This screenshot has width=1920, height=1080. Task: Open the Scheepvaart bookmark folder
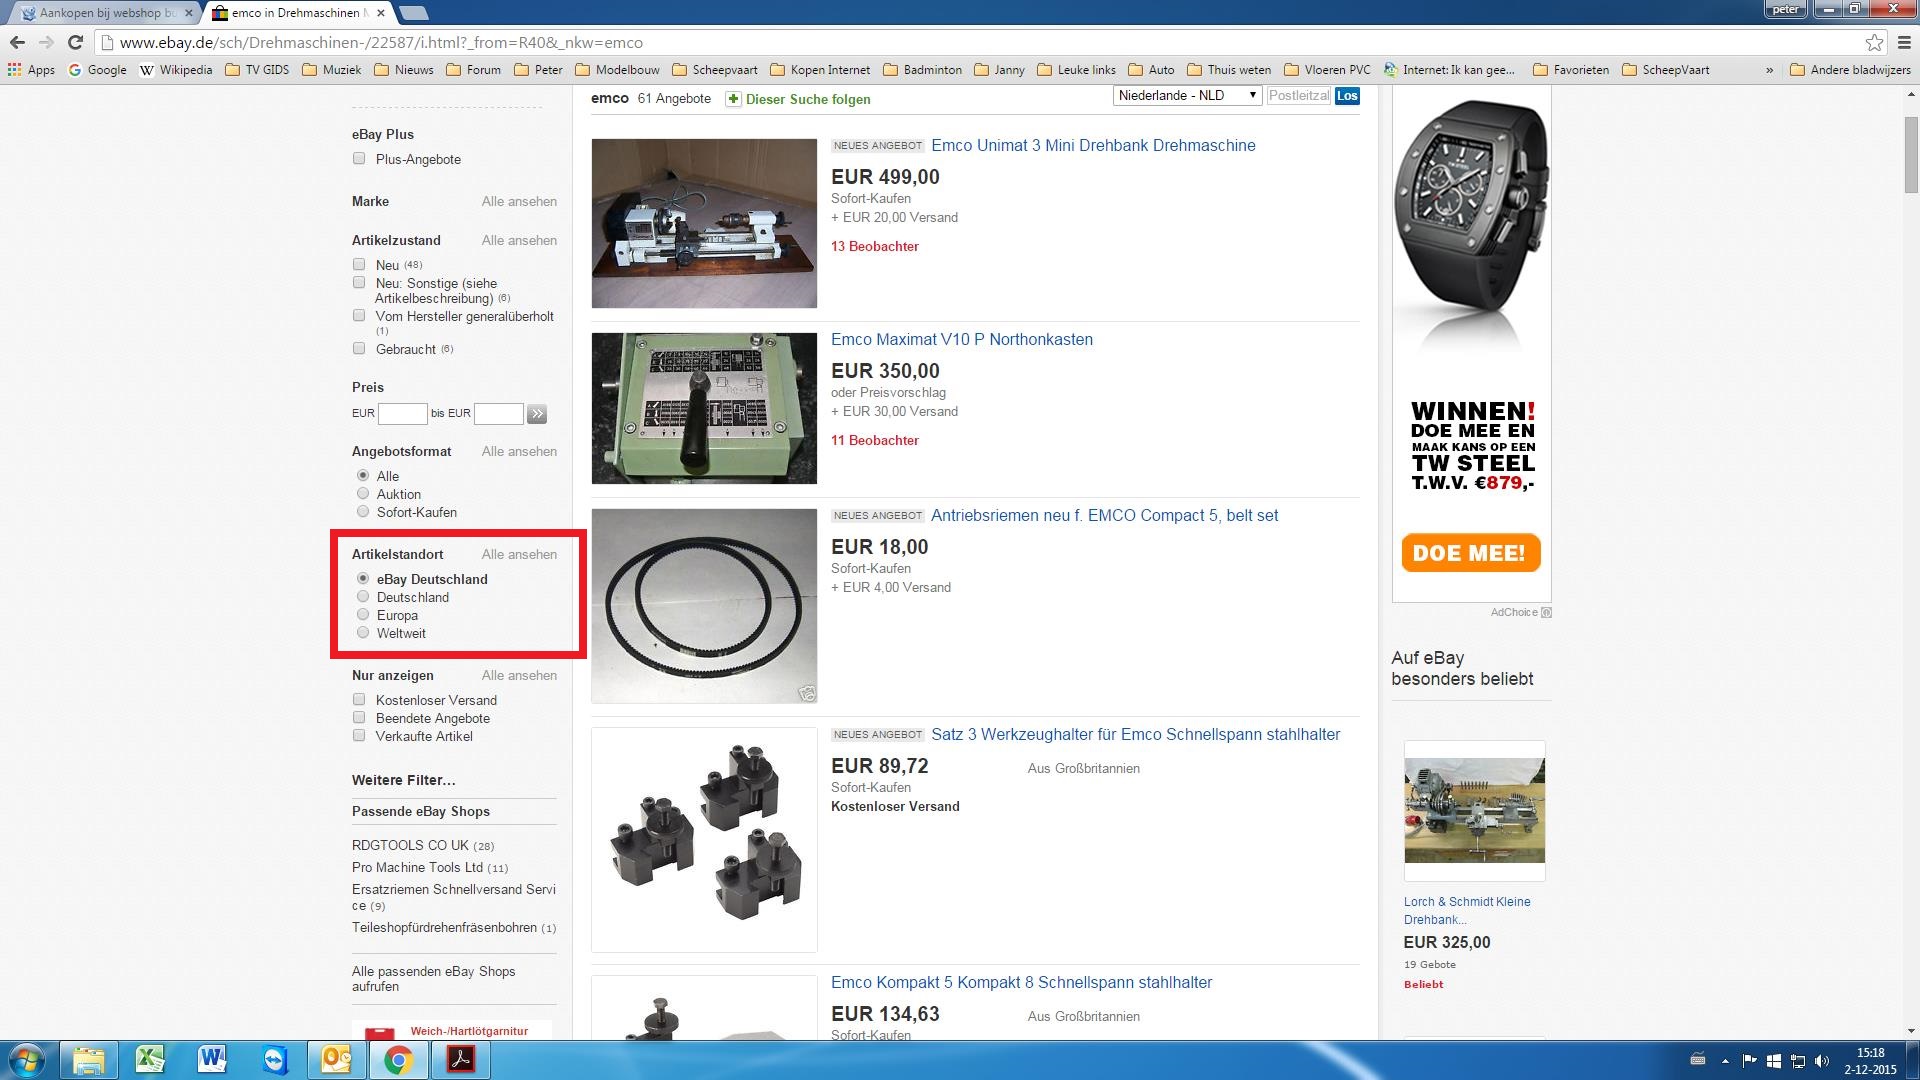715,70
